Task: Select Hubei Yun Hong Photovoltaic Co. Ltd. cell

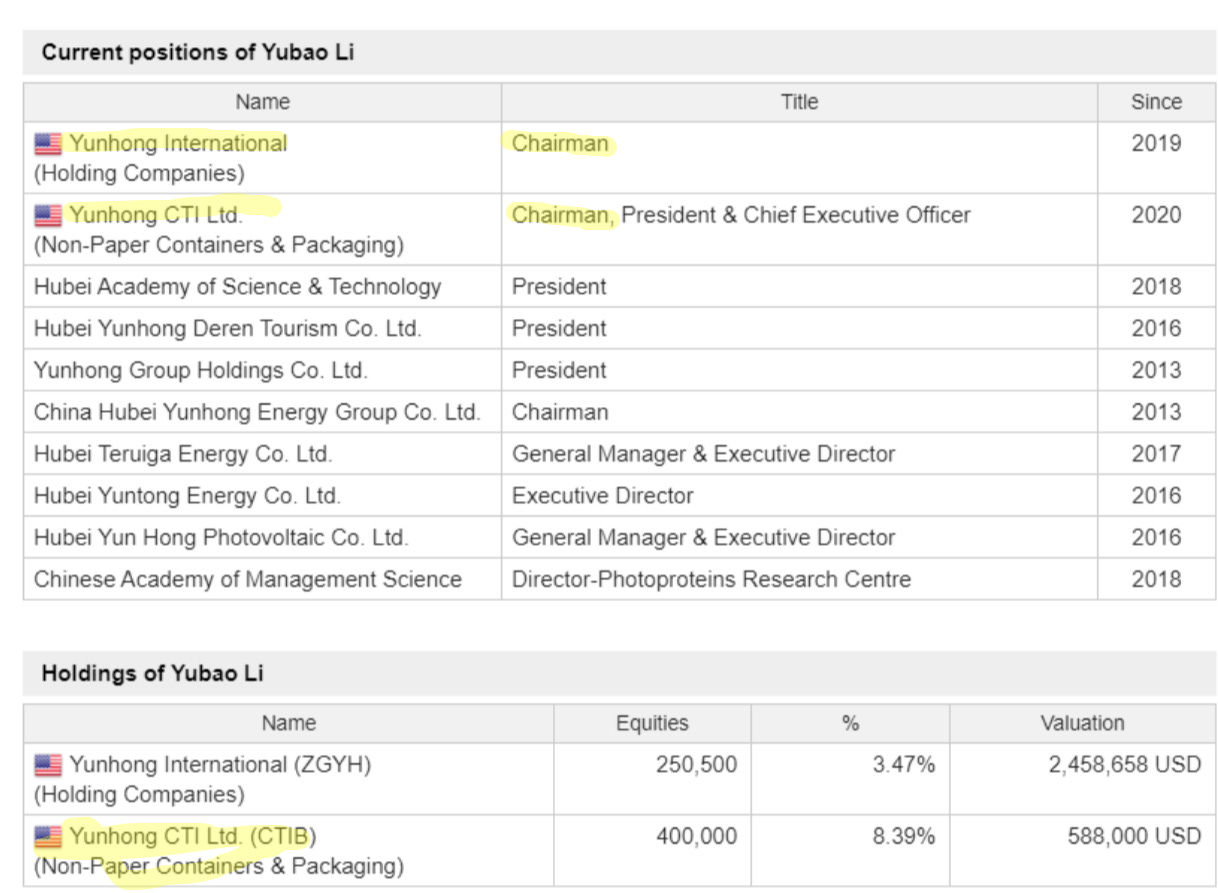Action: [x=262, y=538]
